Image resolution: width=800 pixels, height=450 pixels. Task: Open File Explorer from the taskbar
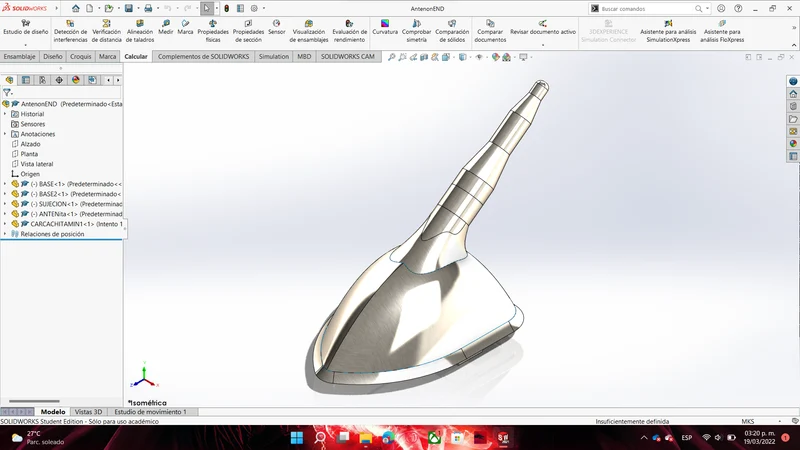(365, 438)
